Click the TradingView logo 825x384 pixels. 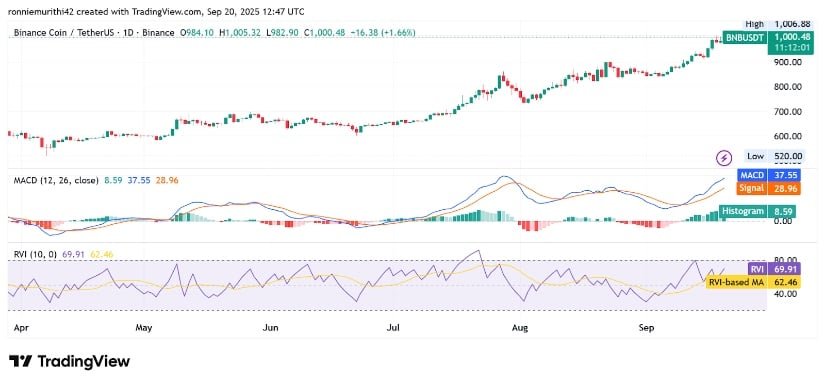pos(69,361)
